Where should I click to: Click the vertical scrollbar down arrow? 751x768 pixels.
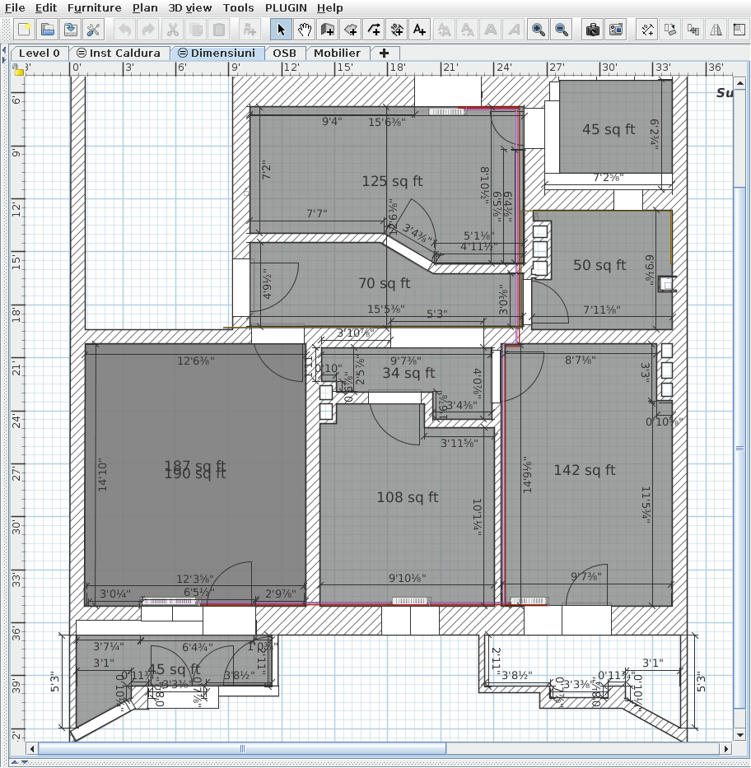pos(740,735)
